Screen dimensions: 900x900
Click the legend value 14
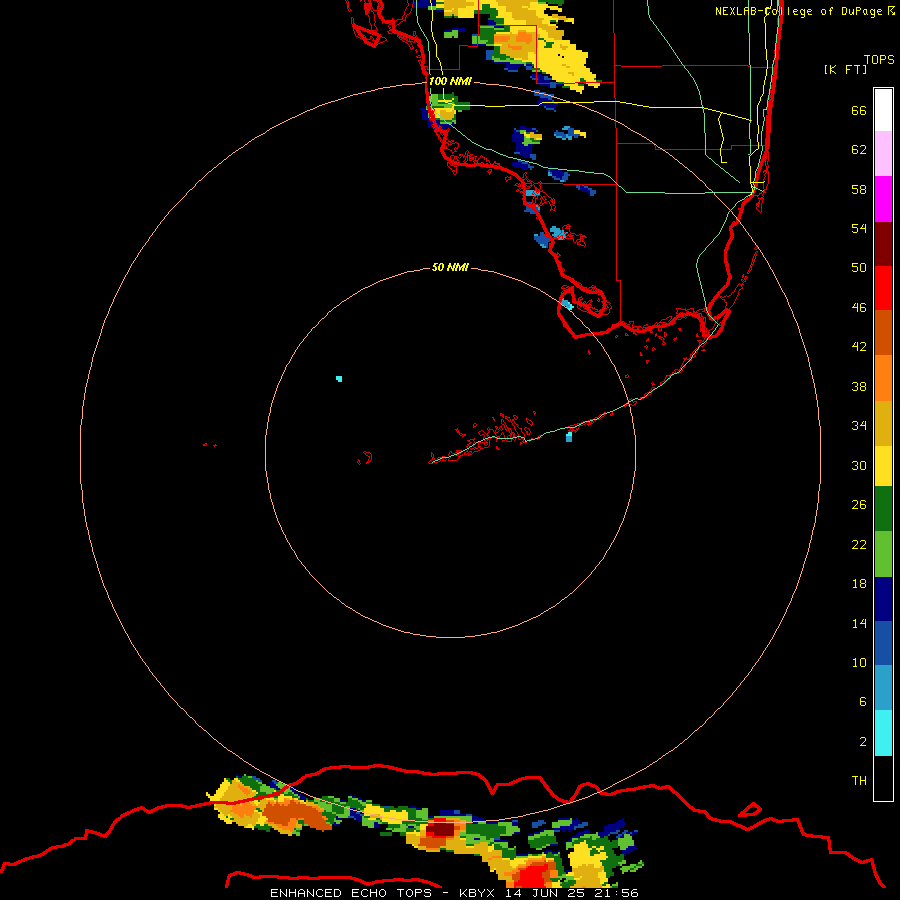(x=859, y=623)
